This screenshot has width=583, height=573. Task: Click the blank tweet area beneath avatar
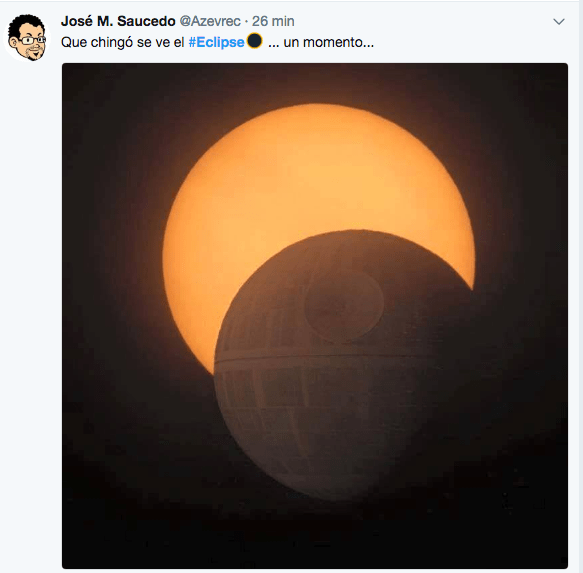click(x=30, y=297)
